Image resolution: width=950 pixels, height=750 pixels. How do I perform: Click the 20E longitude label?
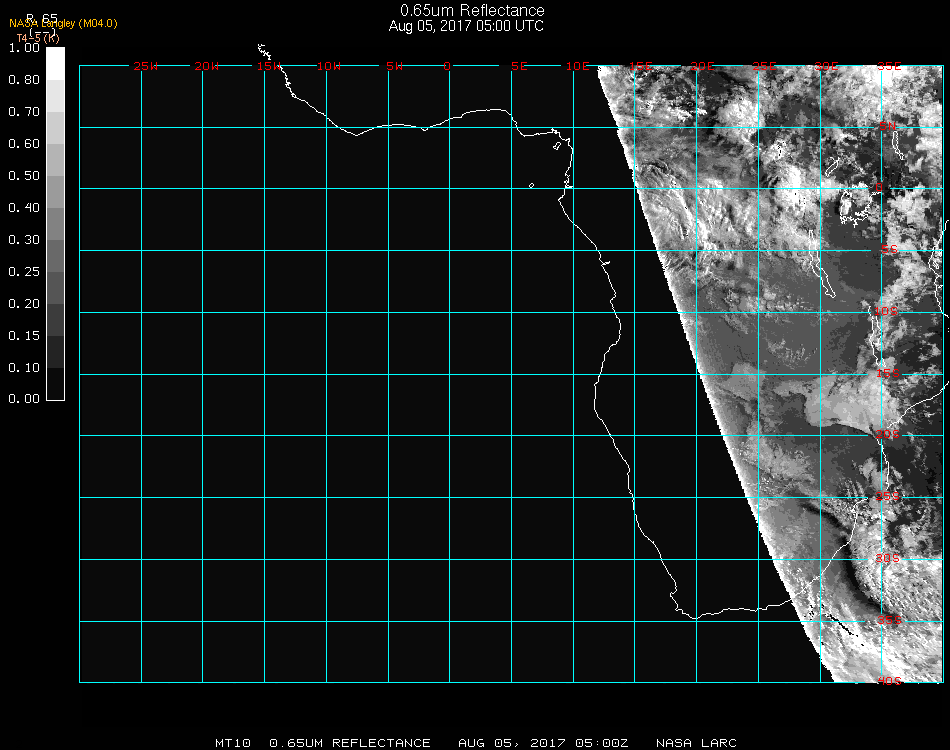(703, 67)
